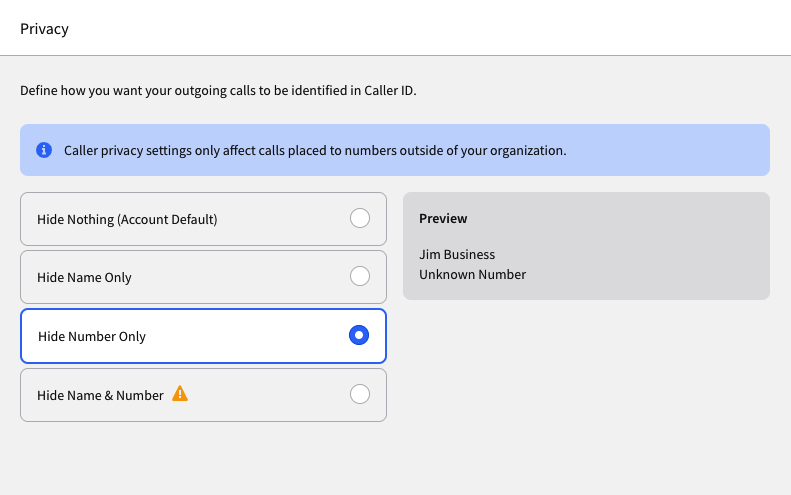Click the "Hide Name & Number" option text
Viewport: 791px width, 495px height.
pyautogui.click(x=100, y=395)
